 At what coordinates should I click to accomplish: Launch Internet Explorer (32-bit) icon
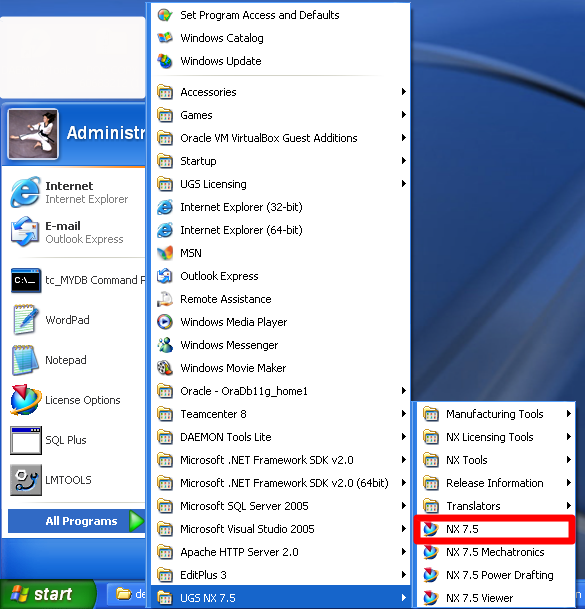(165, 207)
